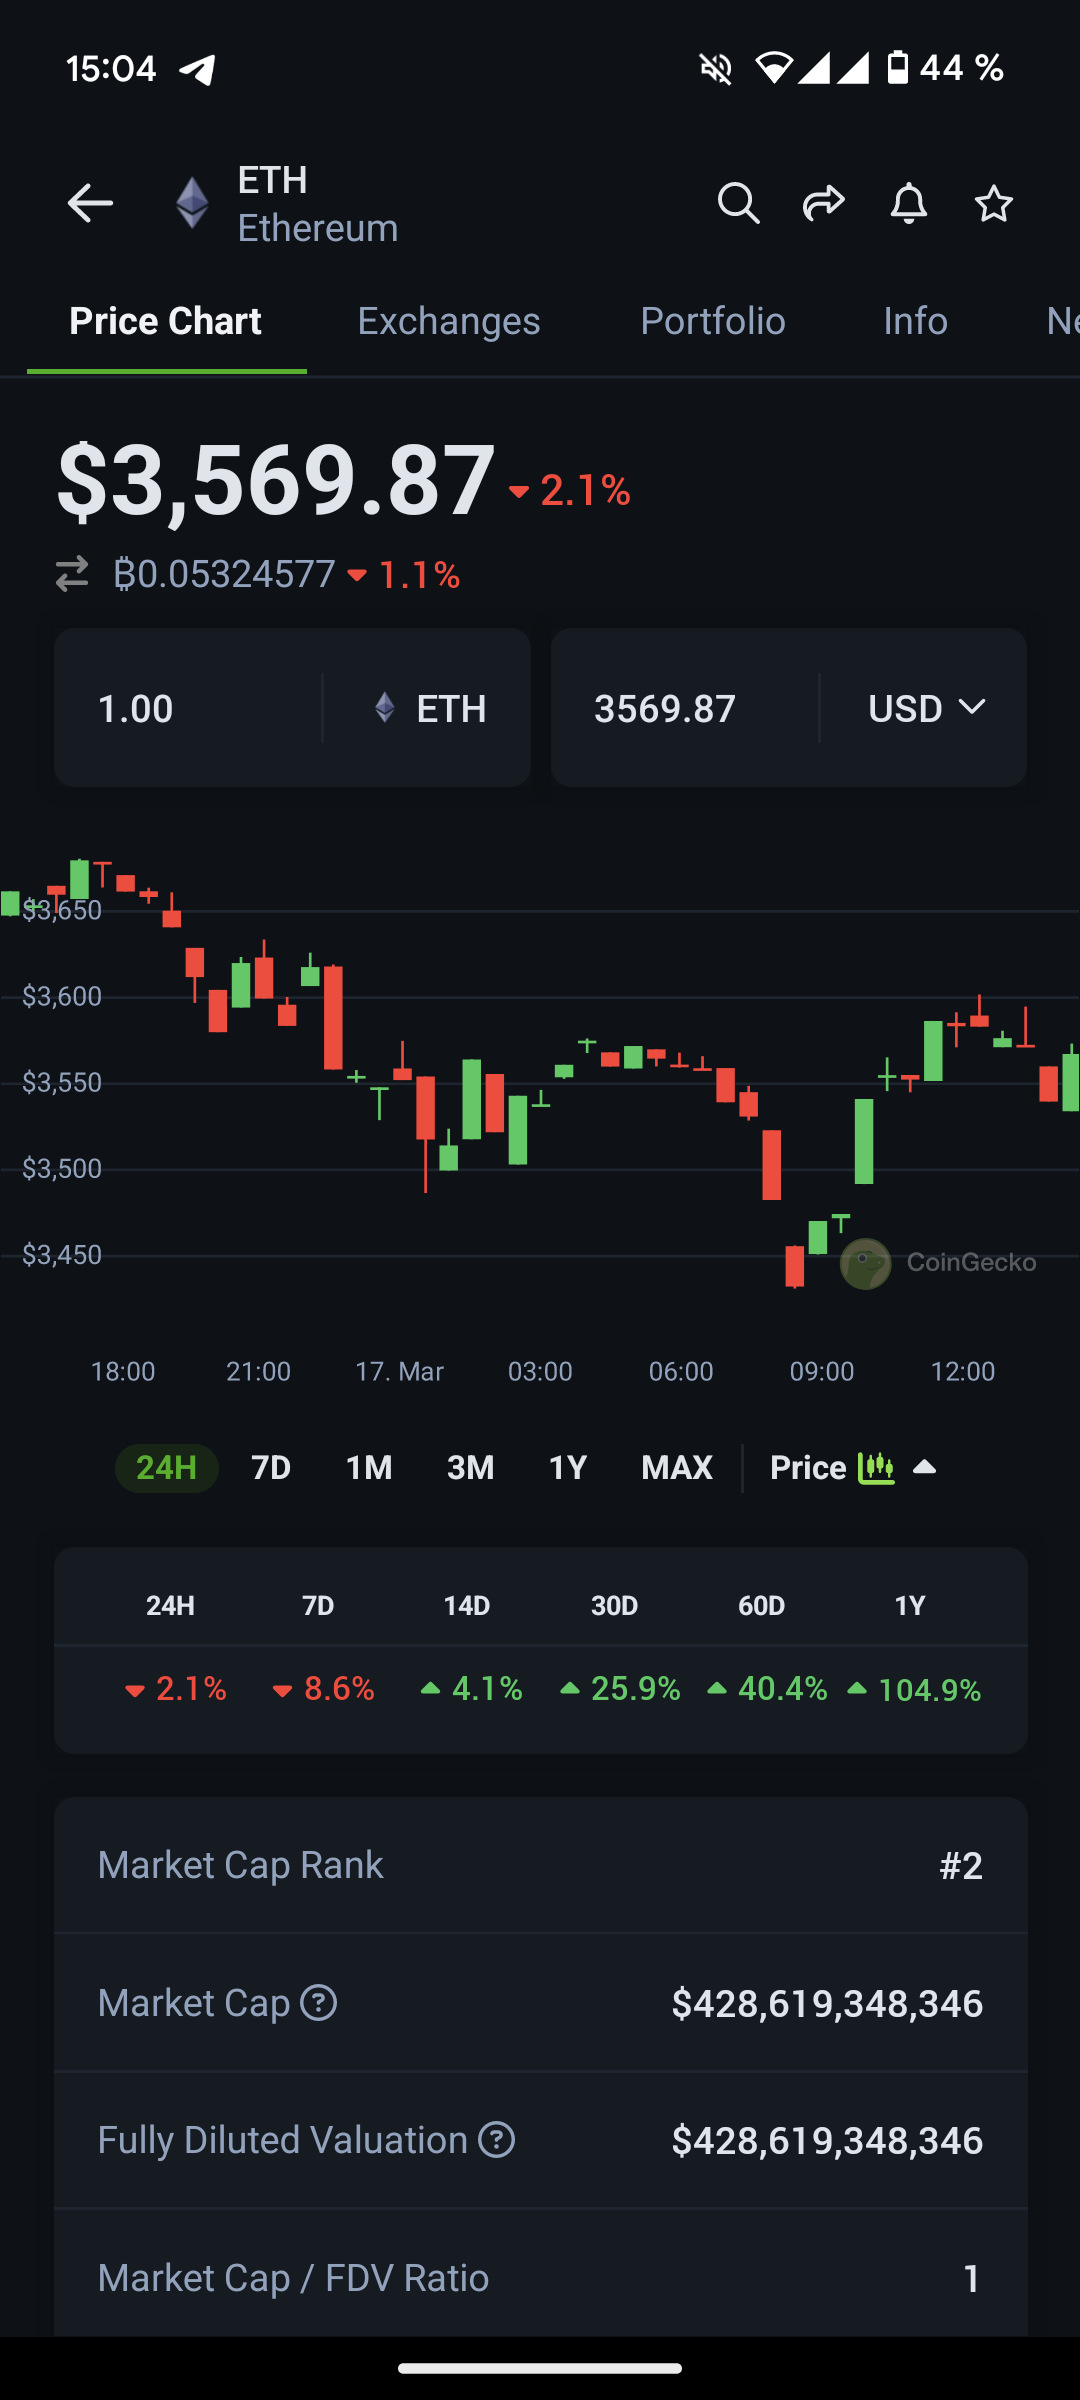Switch to the Exchanges tab
The height and width of the screenshot is (2400, 1080).
[449, 321]
